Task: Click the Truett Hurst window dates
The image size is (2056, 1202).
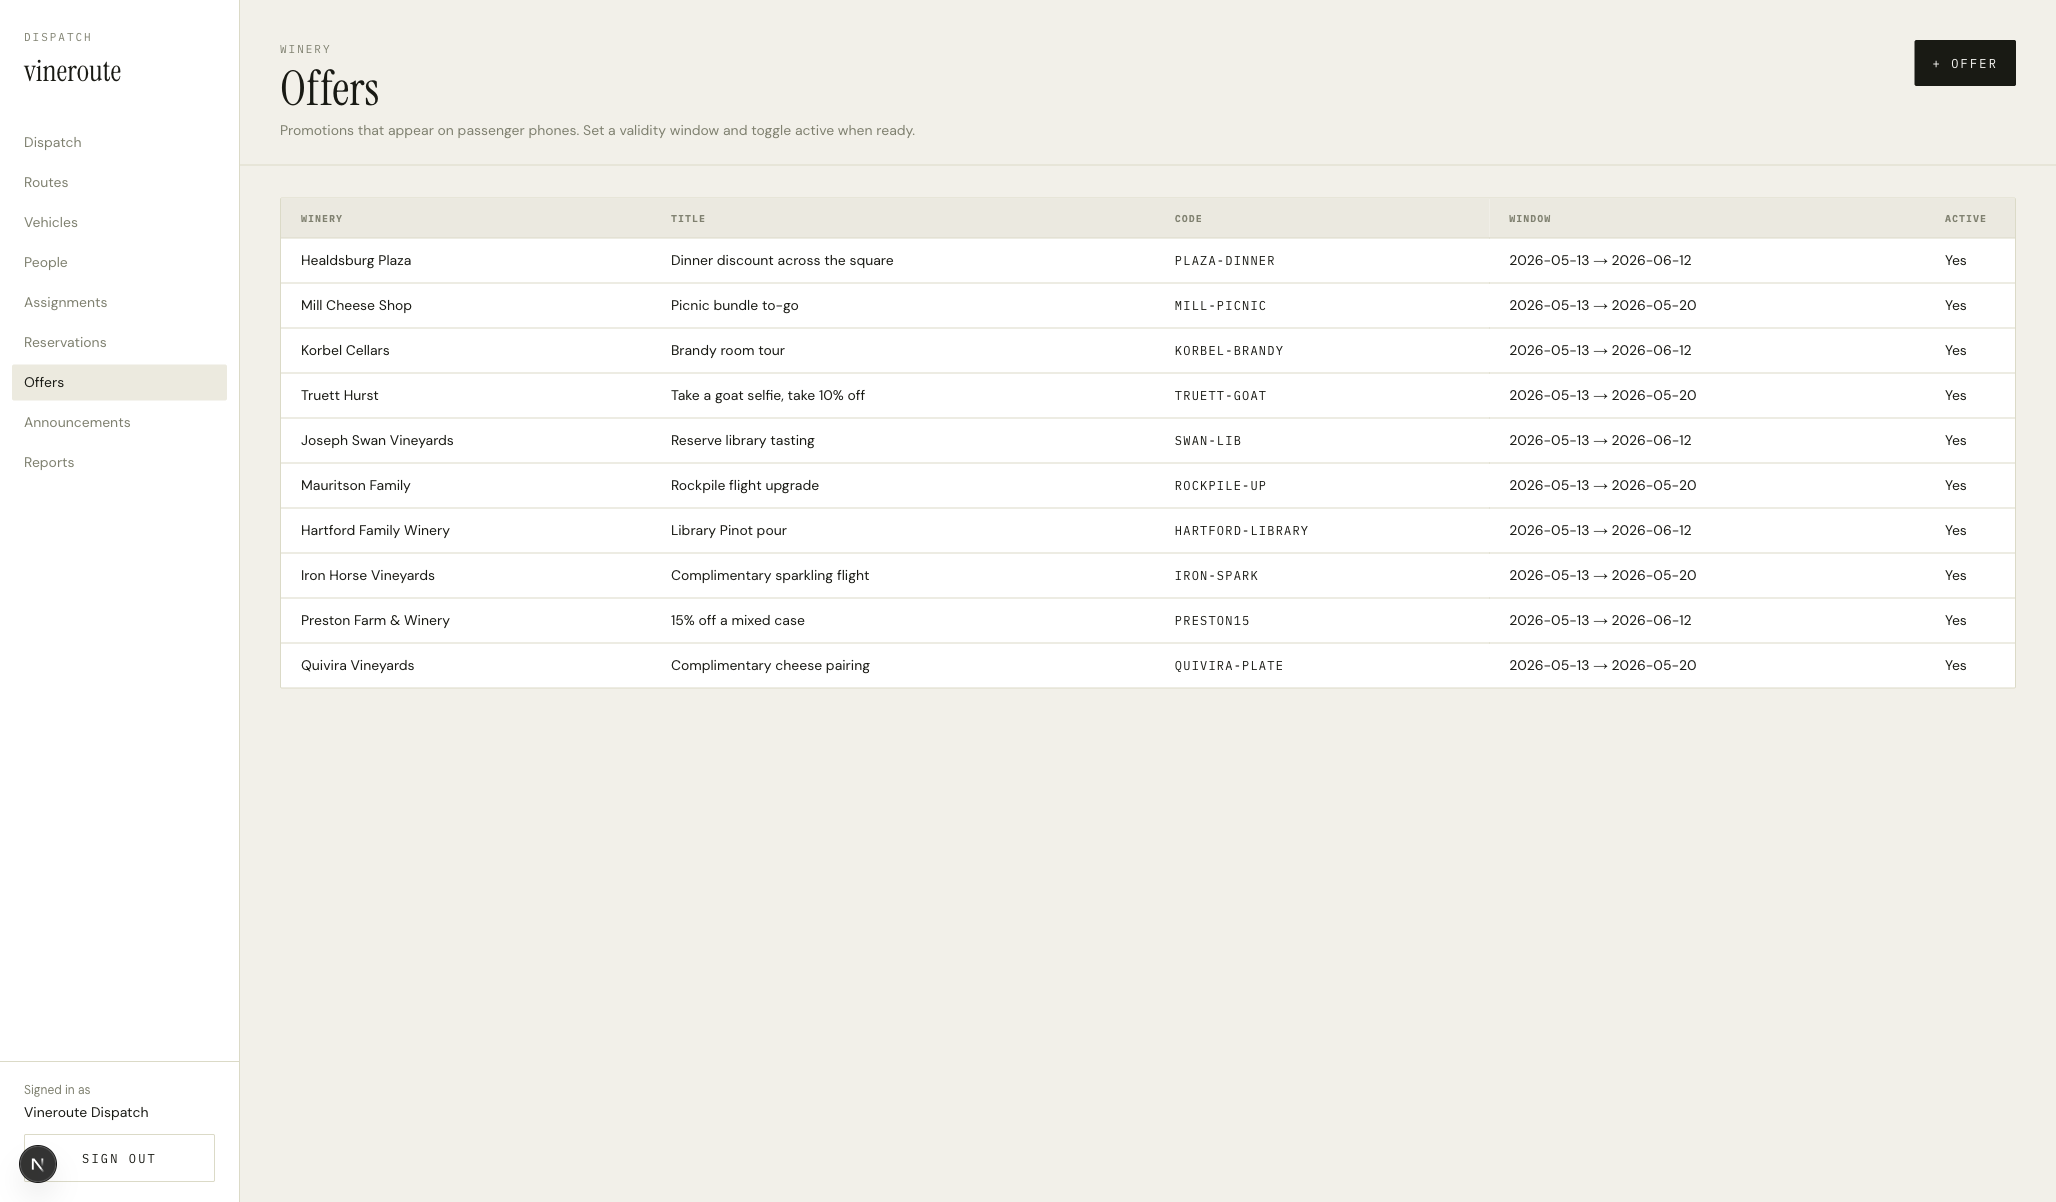Action: [x=1603, y=395]
